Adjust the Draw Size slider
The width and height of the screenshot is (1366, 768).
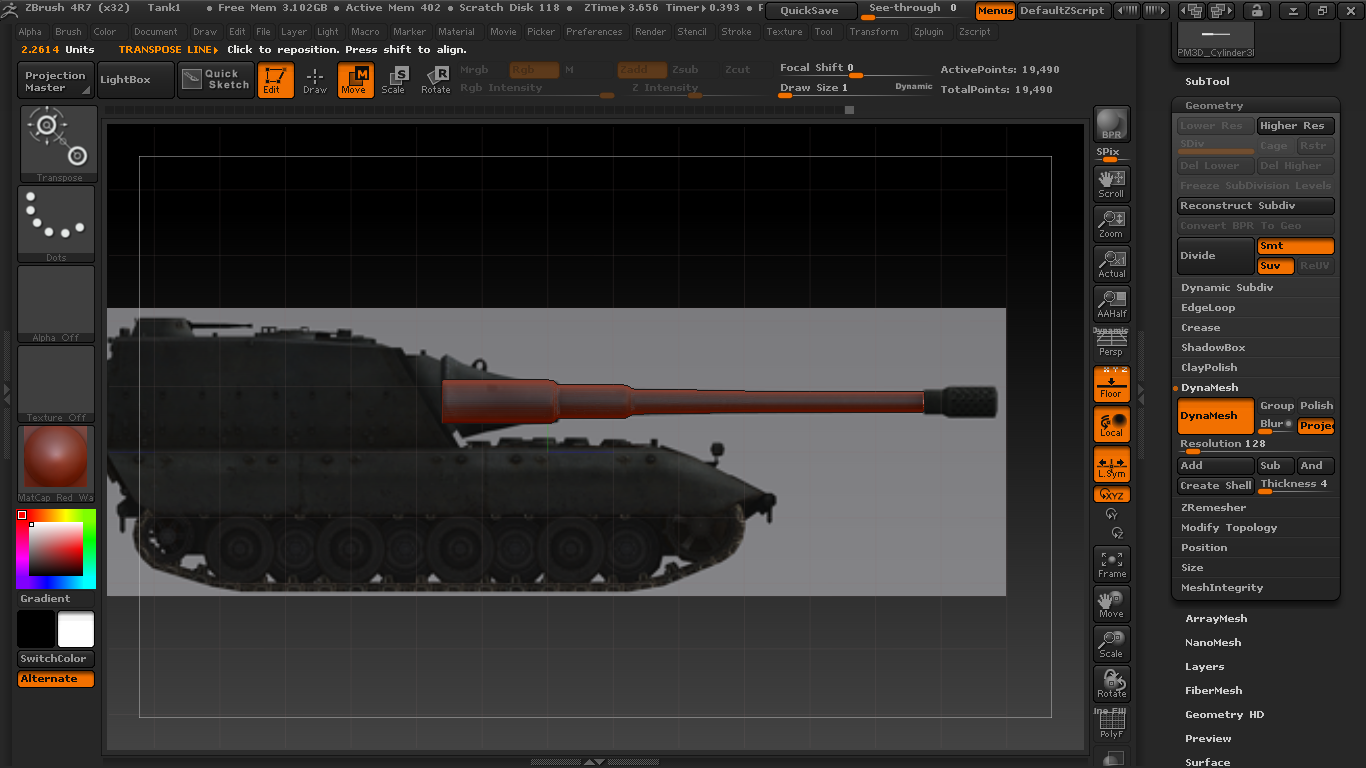856,89
